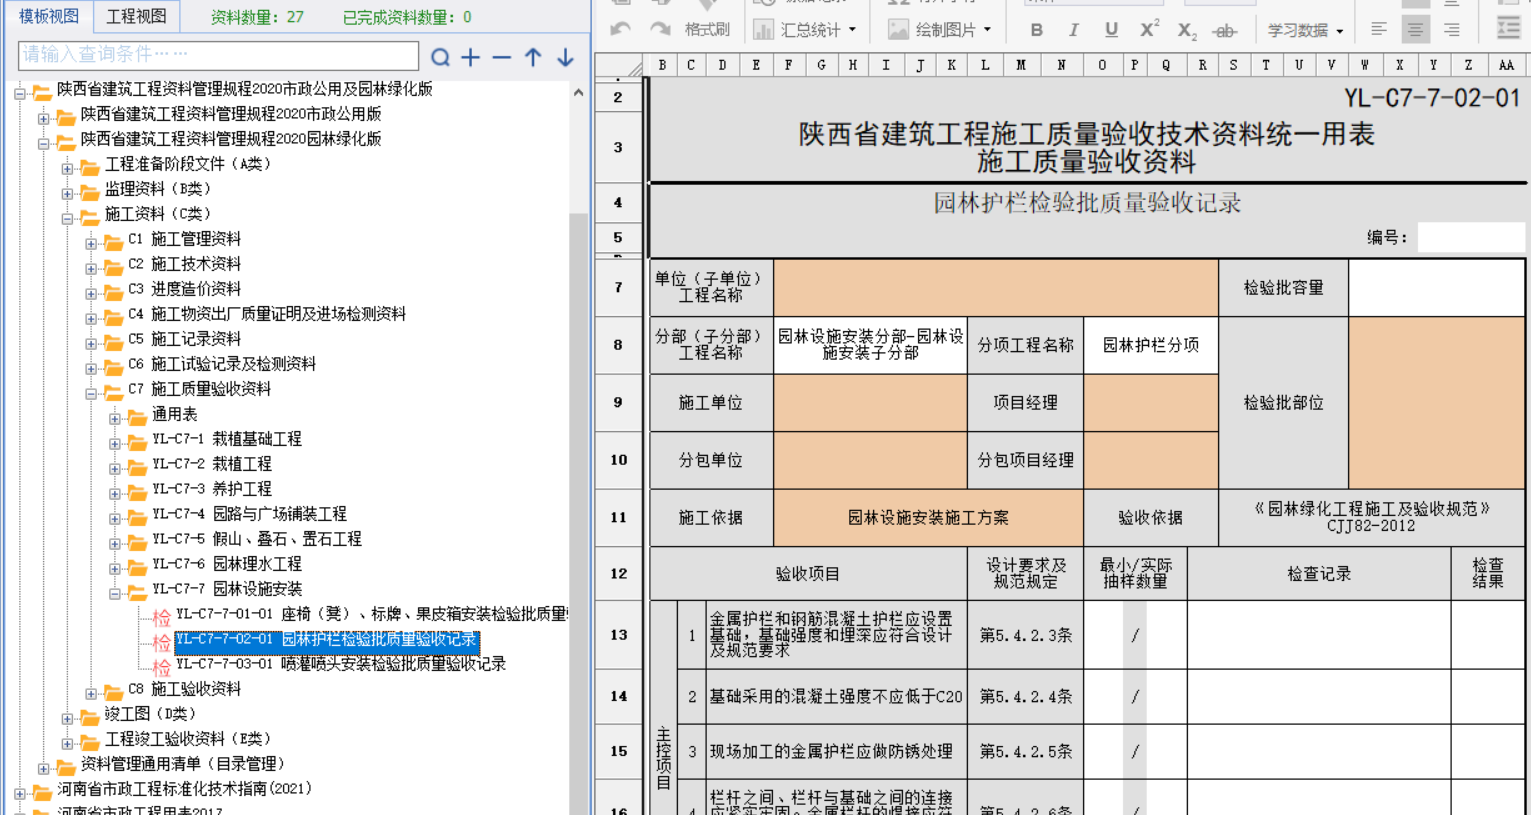Apply bold formatting with B icon

[x=1037, y=30]
